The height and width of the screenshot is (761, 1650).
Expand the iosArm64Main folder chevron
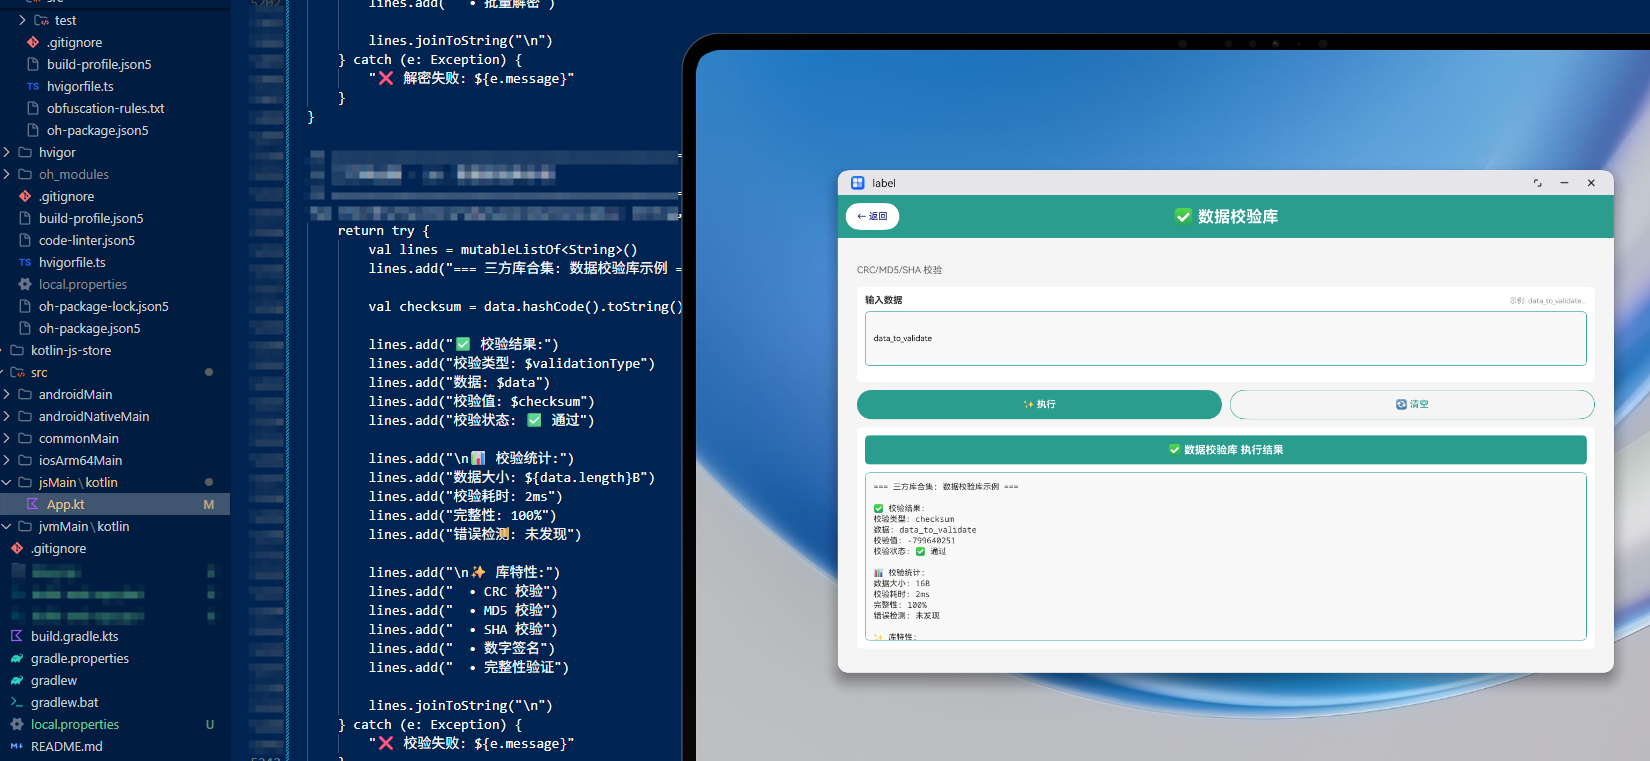point(7,460)
